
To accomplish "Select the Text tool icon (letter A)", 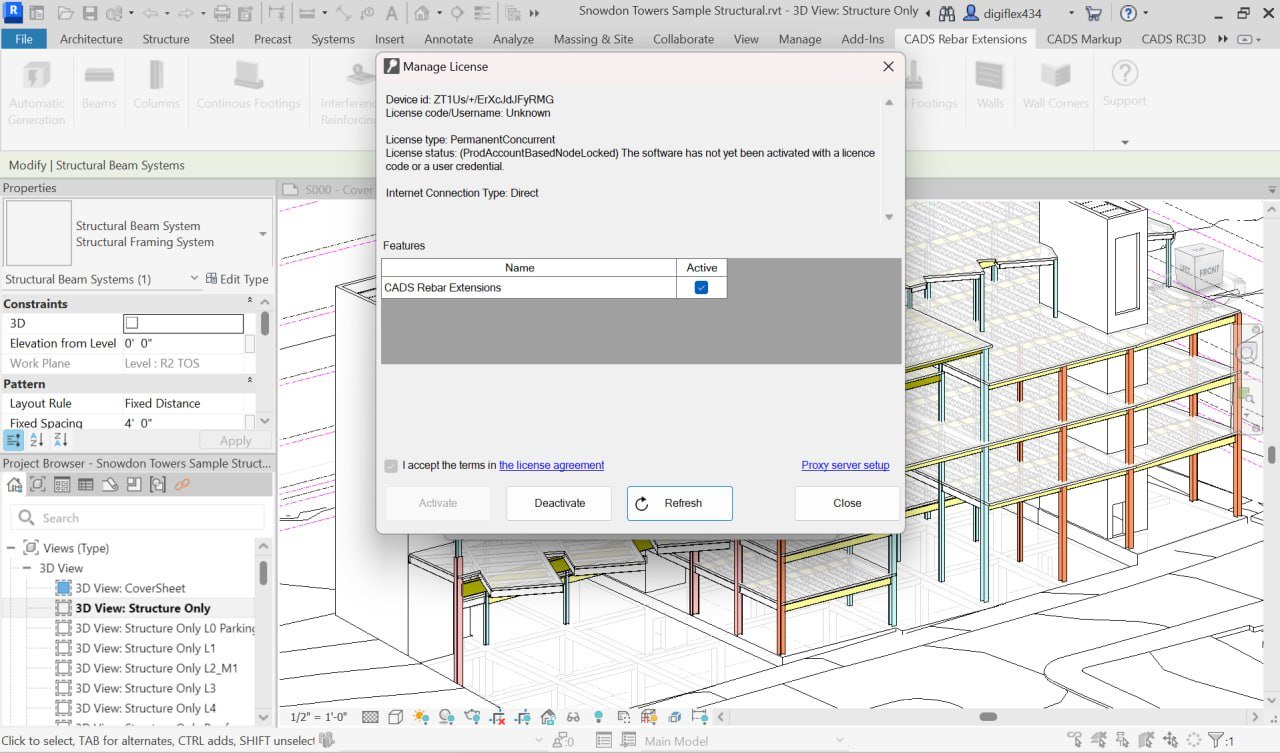I will coord(390,13).
